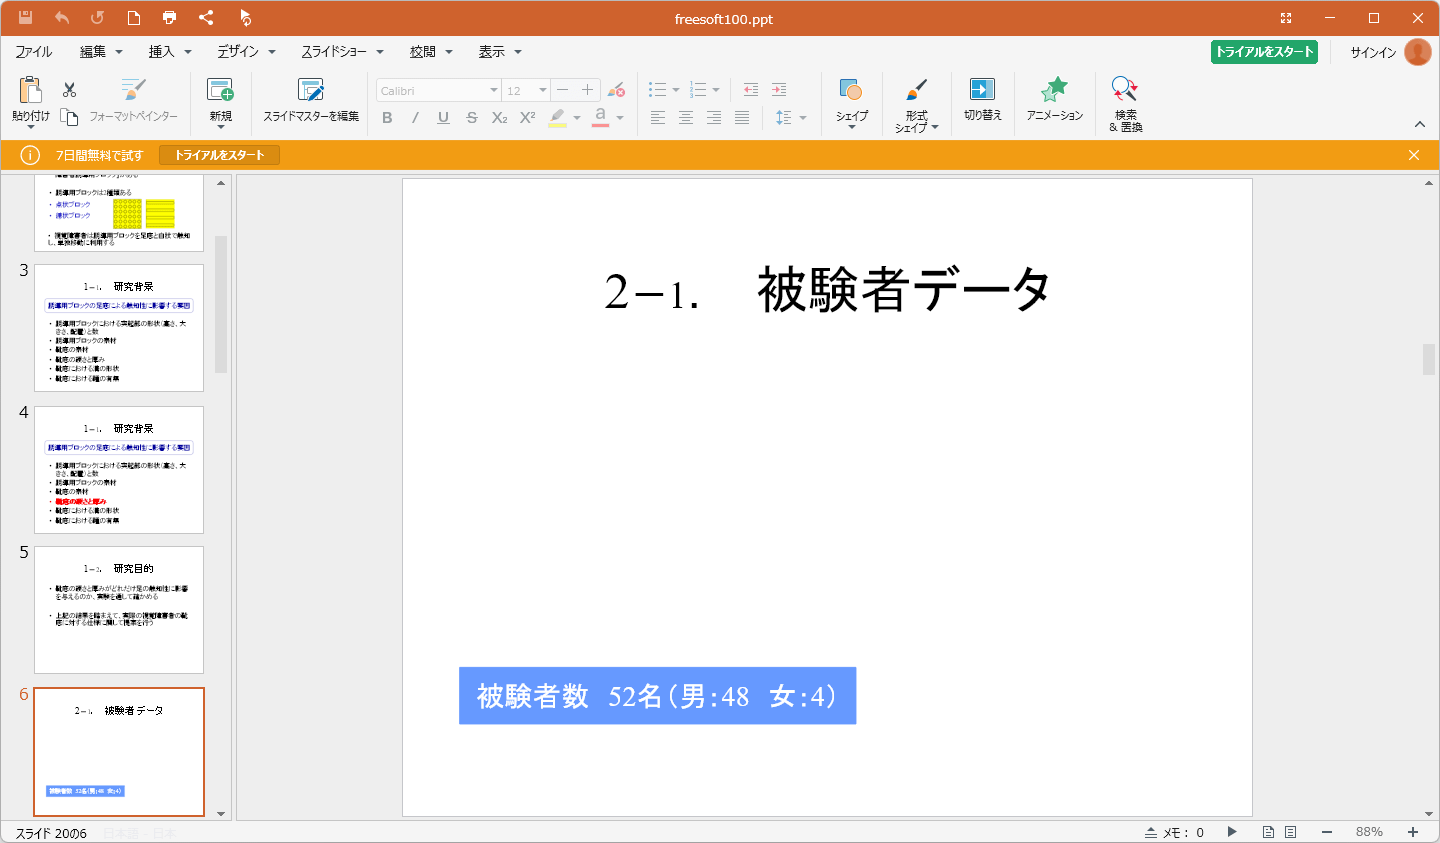This screenshot has width=1440, height=843.
Task: Toggle Superscript formatting
Action: pyautogui.click(x=527, y=118)
